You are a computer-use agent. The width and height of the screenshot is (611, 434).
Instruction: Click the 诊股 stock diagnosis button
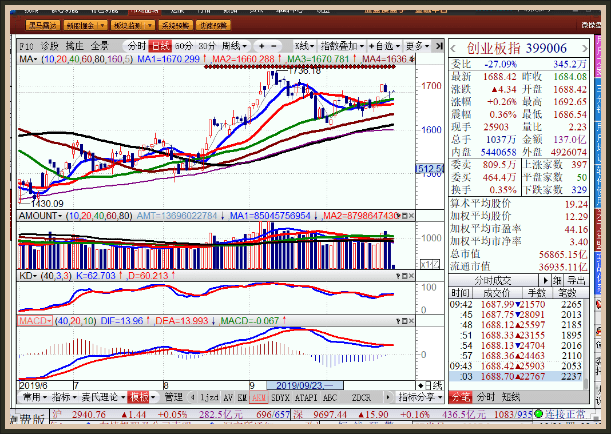[x=50, y=46]
